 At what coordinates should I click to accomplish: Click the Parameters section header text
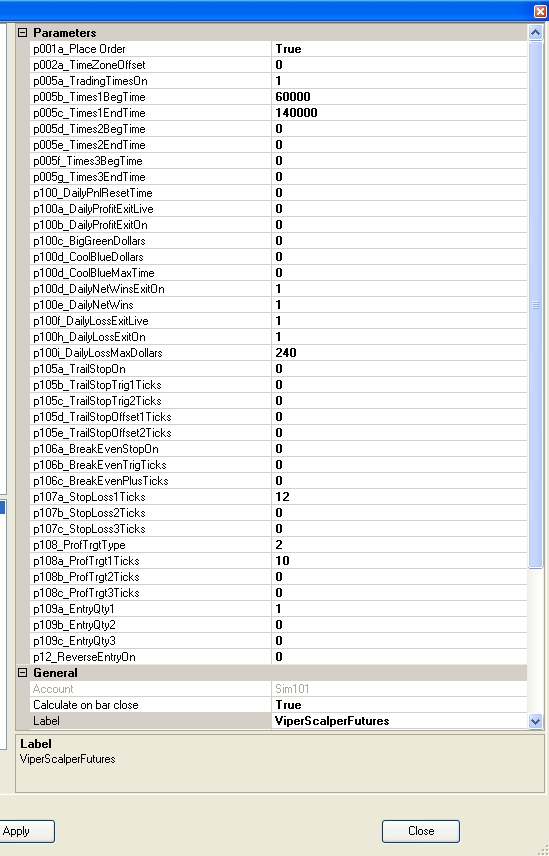tap(64, 33)
